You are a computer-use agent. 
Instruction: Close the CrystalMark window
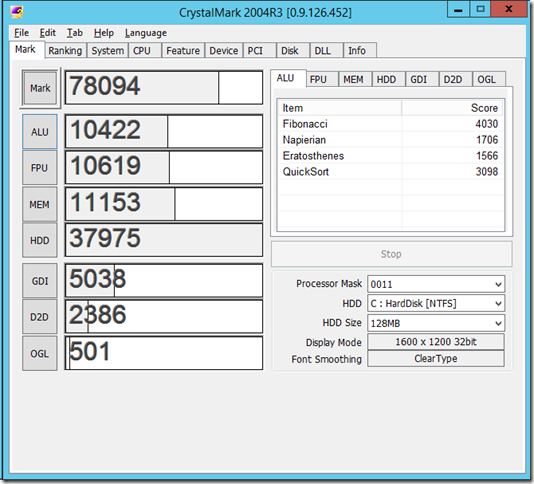(x=509, y=10)
